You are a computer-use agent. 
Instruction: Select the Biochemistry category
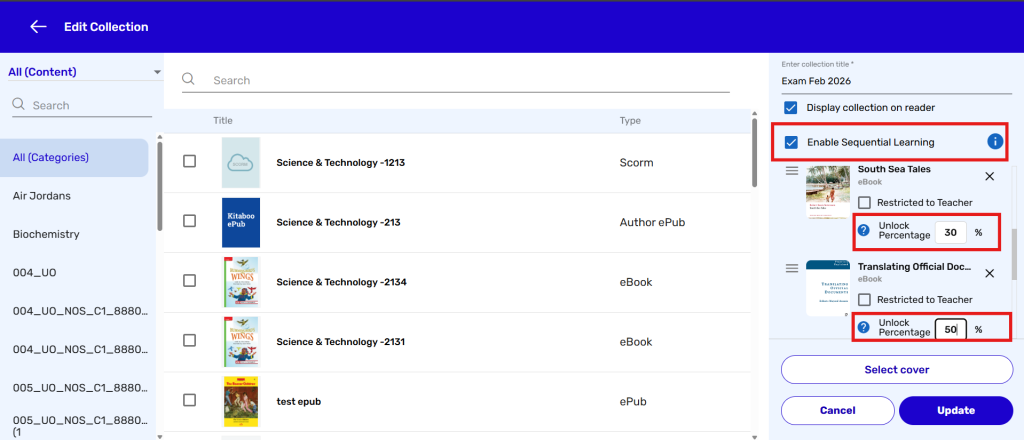point(46,234)
